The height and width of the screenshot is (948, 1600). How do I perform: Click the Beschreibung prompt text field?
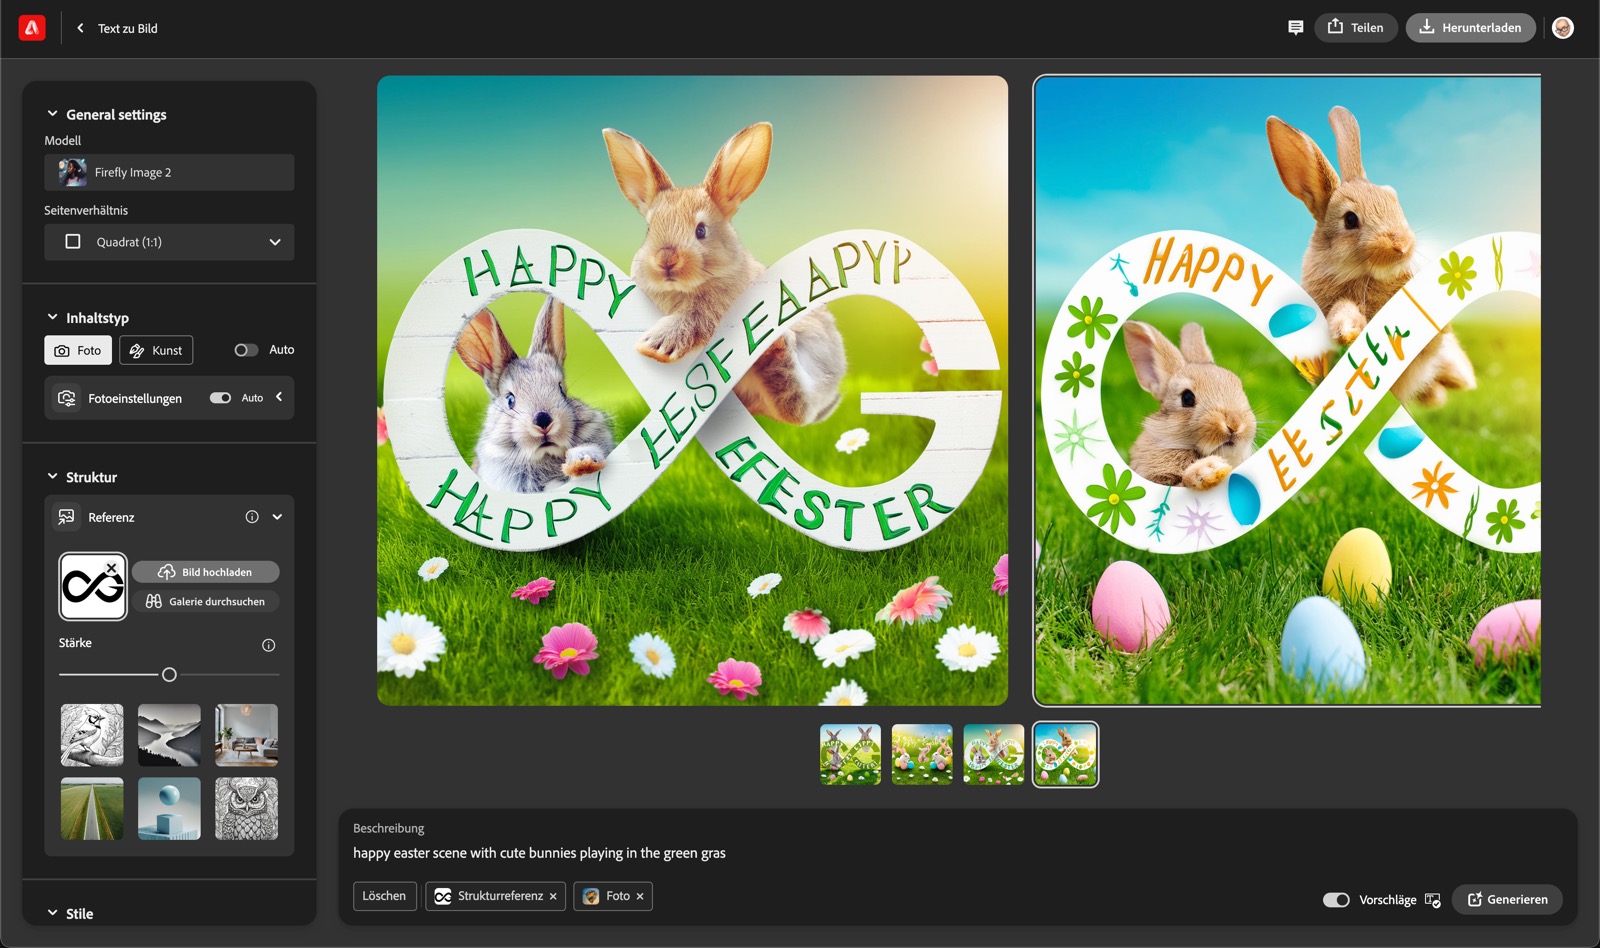pyautogui.click(x=958, y=853)
